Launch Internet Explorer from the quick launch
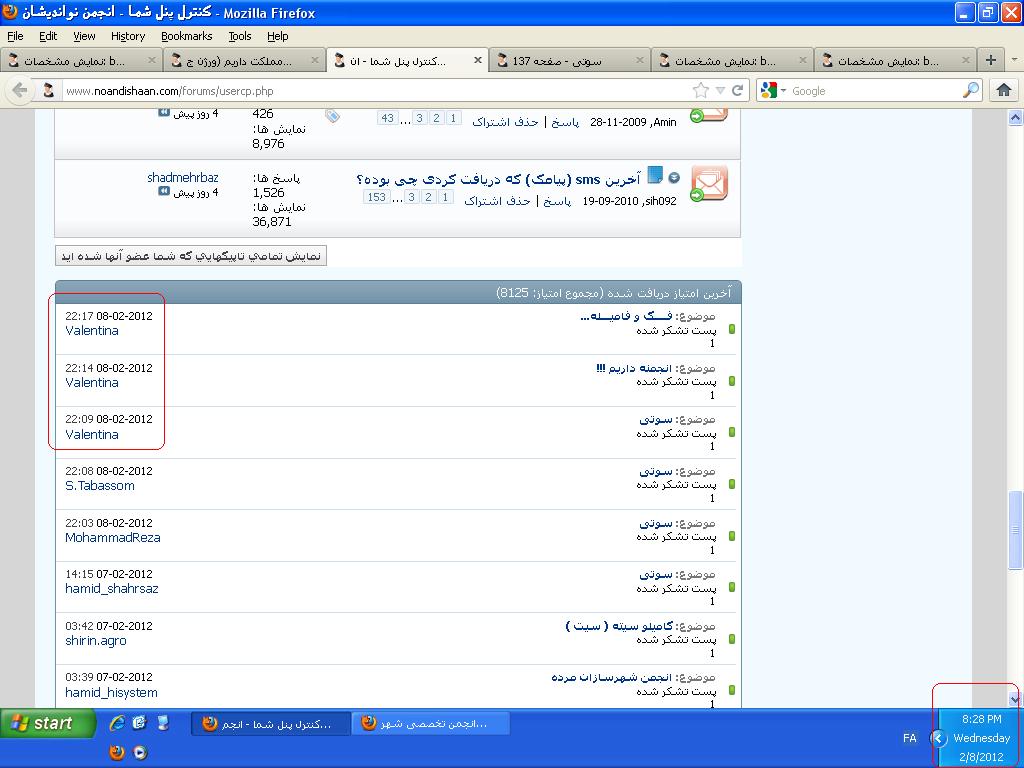 click(117, 723)
